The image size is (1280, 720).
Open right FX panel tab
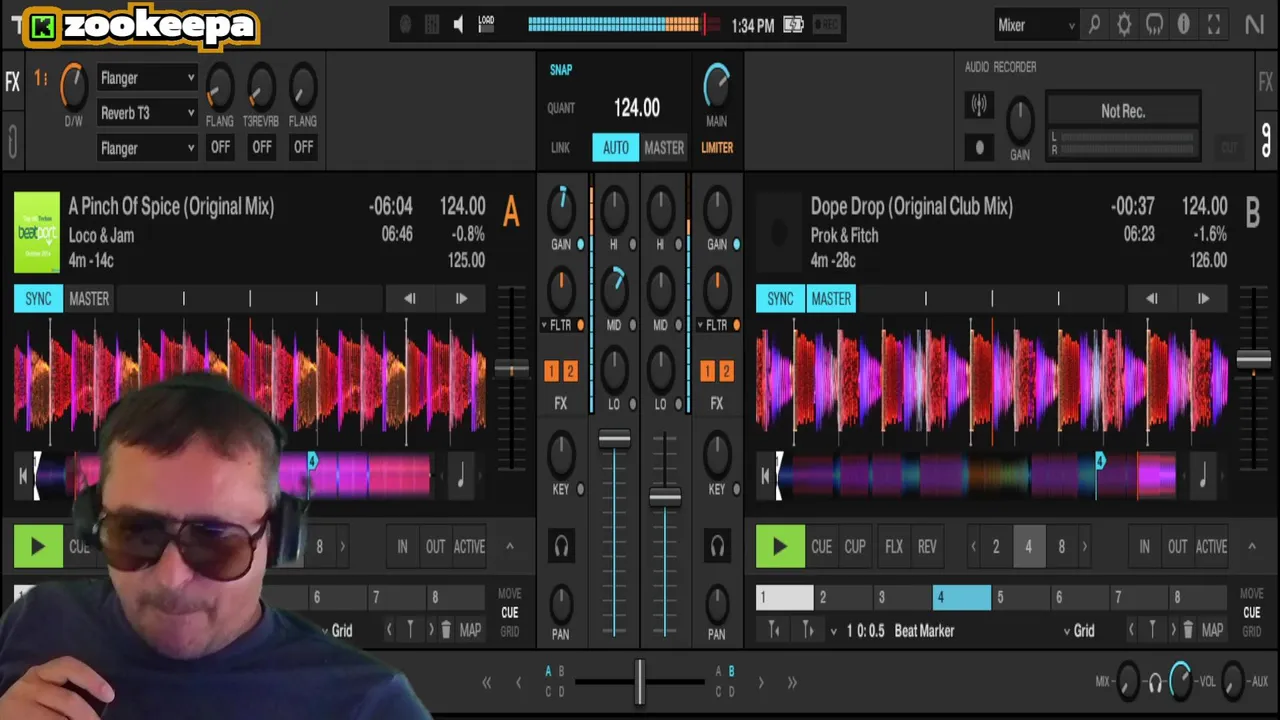point(1266,82)
